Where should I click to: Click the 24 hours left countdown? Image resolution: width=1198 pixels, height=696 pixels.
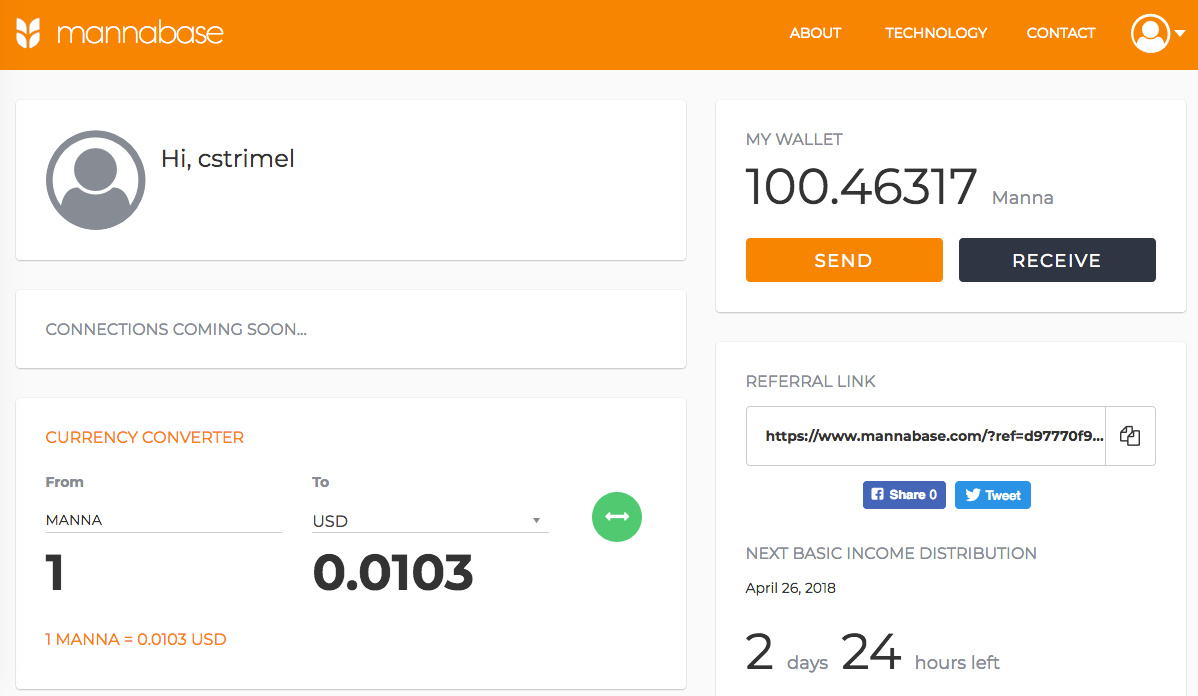pyautogui.click(x=921, y=652)
